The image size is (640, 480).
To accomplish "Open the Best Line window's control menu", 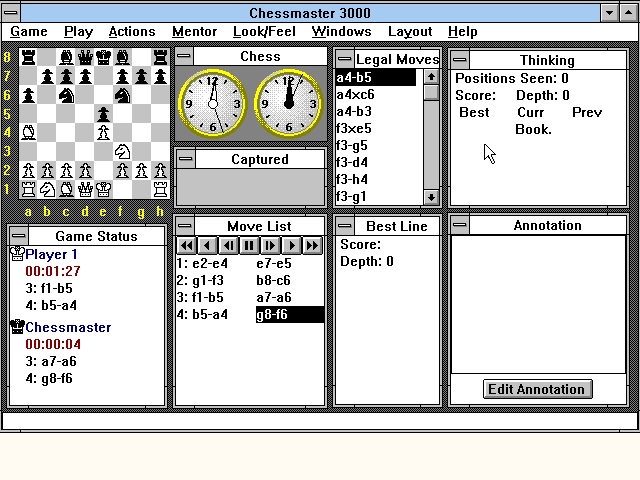I will [x=345, y=225].
